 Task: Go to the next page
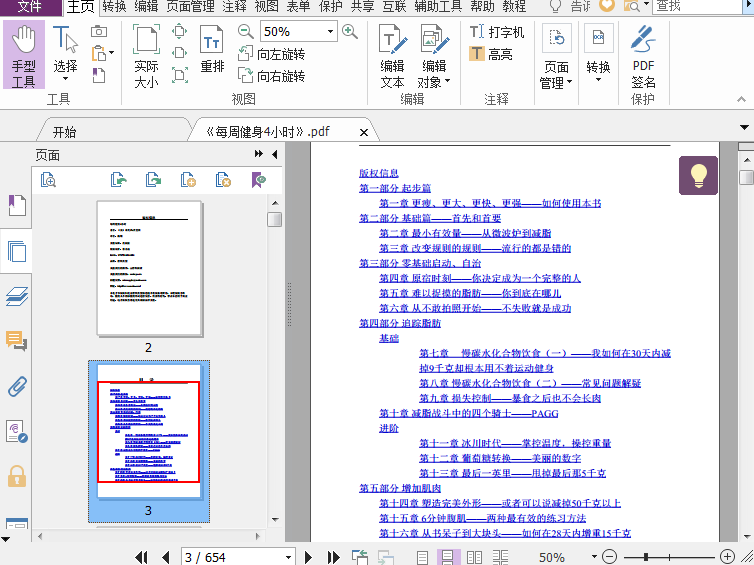point(309,557)
